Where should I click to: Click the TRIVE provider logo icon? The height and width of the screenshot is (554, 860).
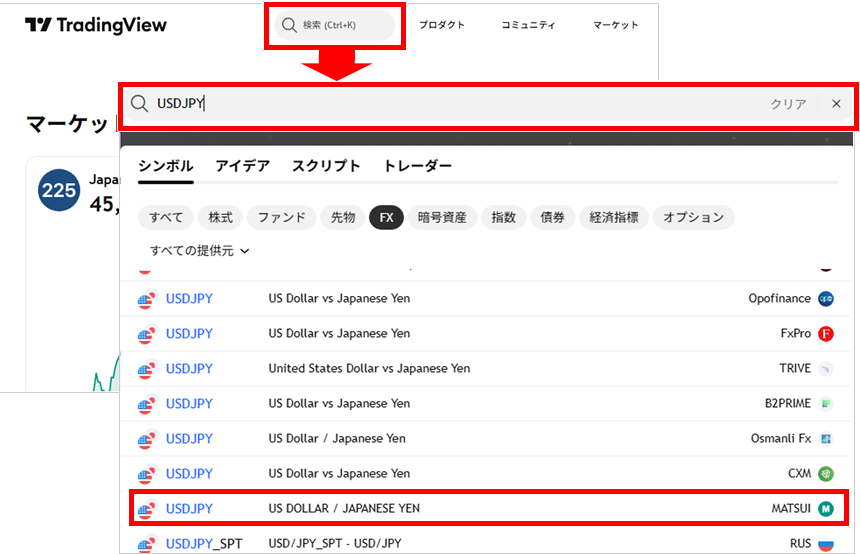click(x=825, y=369)
